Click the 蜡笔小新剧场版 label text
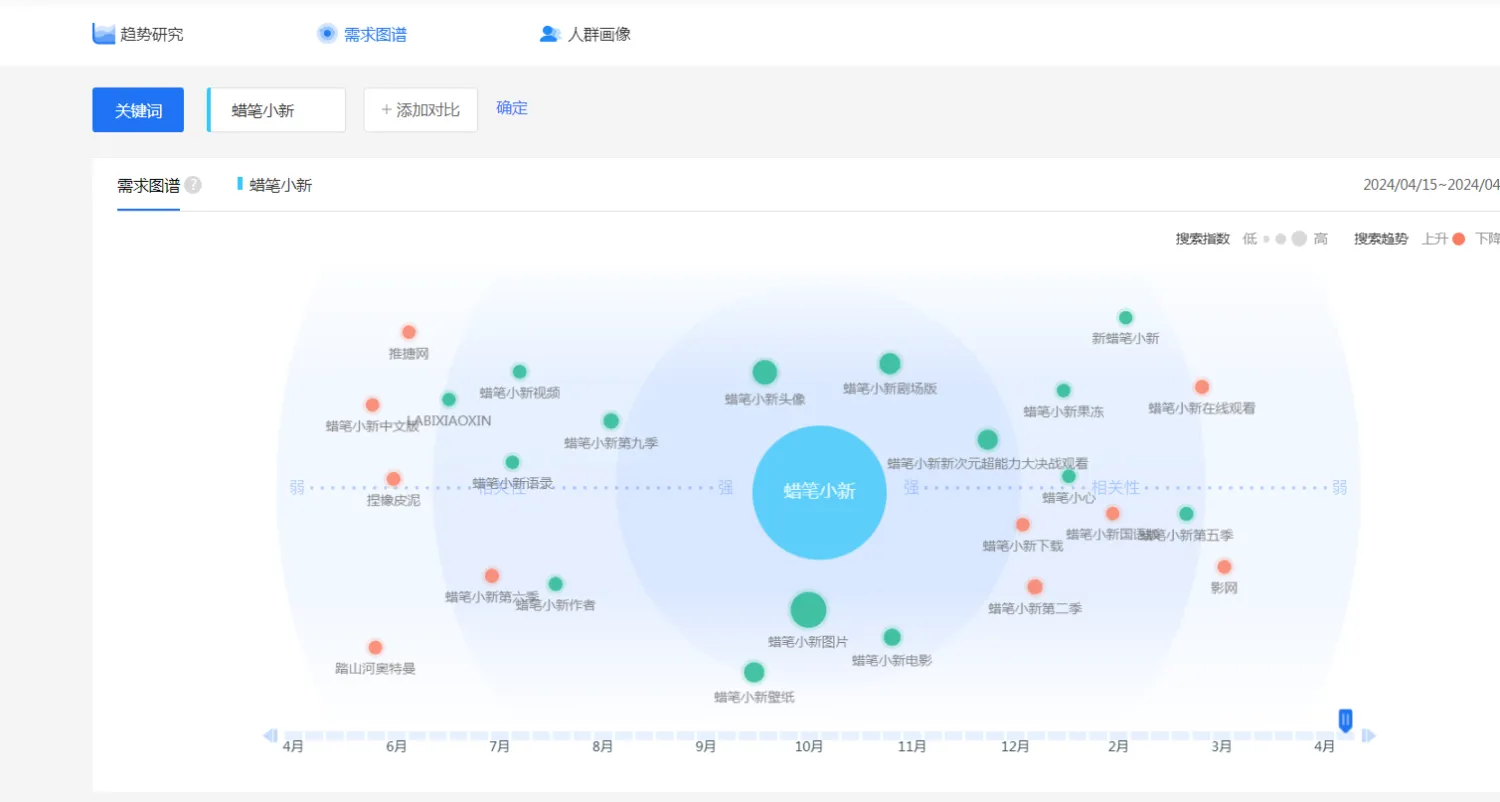This screenshot has height=802, width=1500. click(x=890, y=389)
